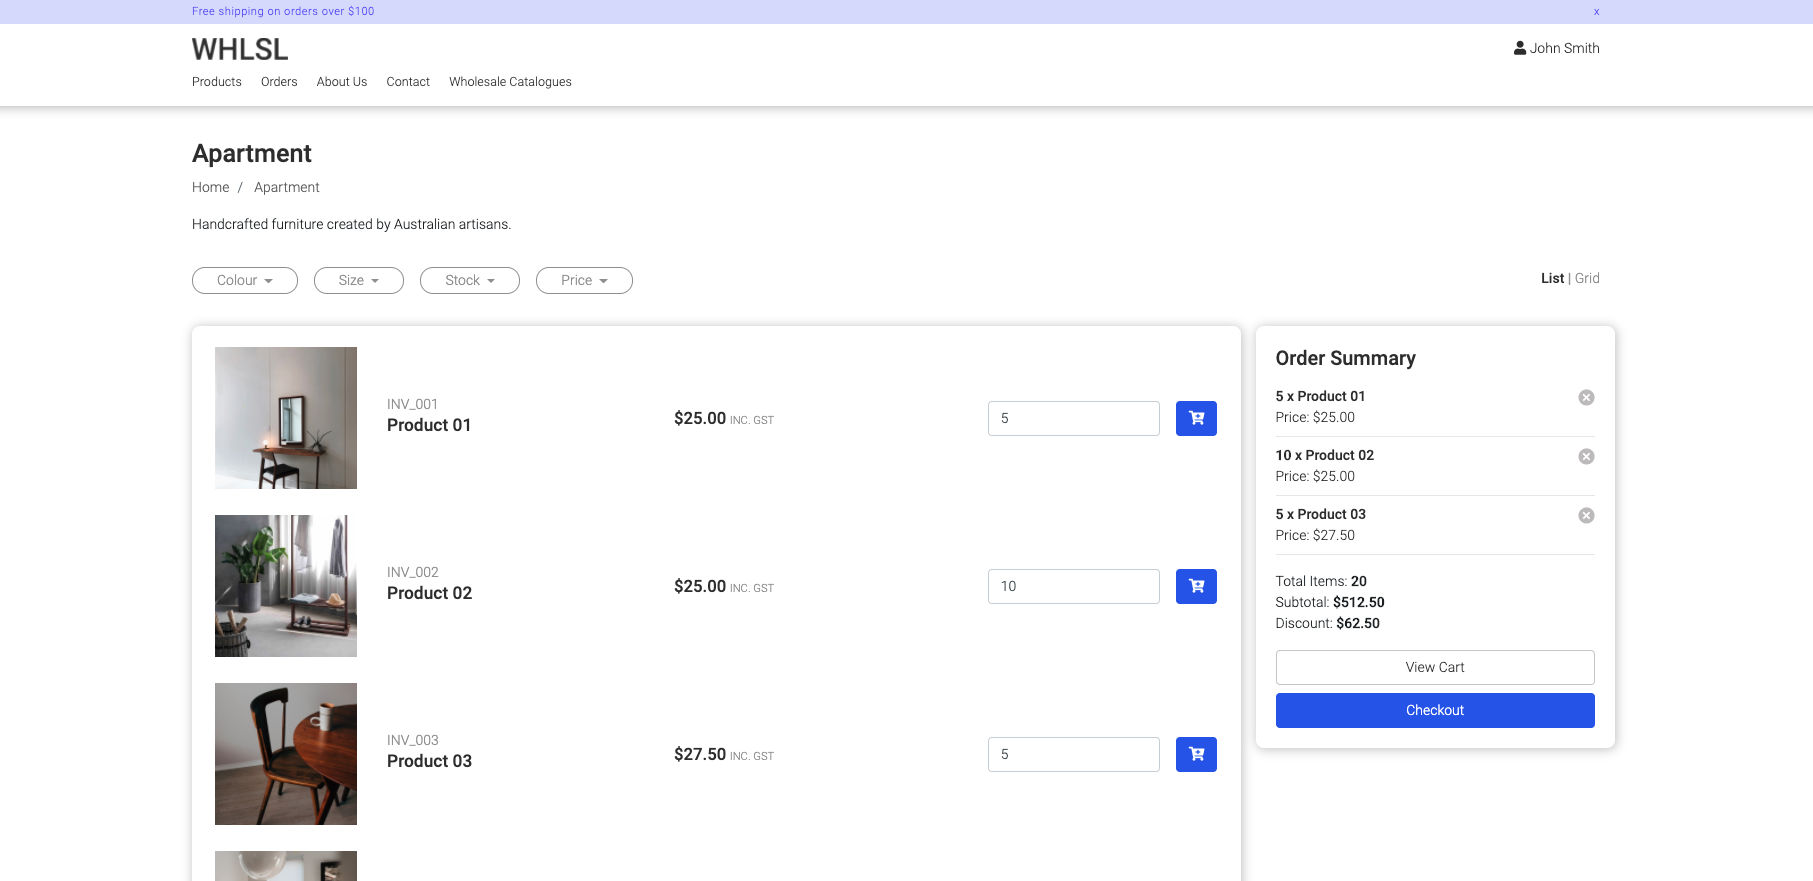This screenshot has height=881, width=1813.
Task: Click the View Cart button
Action: pyautogui.click(x=1435, y=667)
